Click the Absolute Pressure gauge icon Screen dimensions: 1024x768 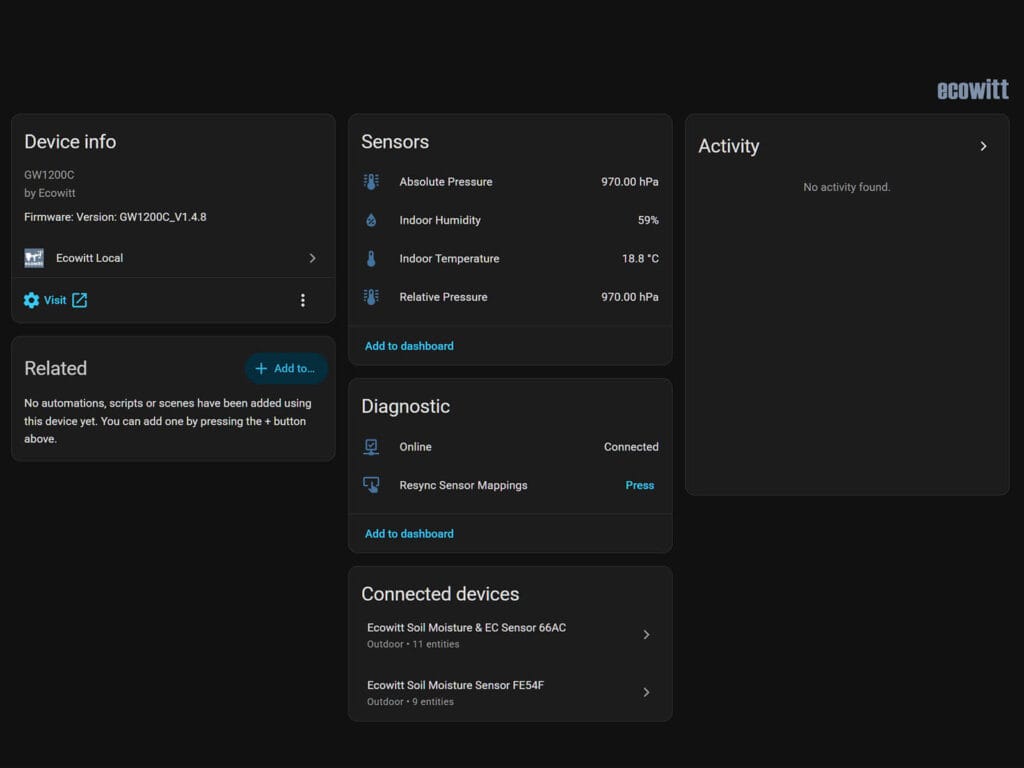pyautogui.click(x=371, y=182)
